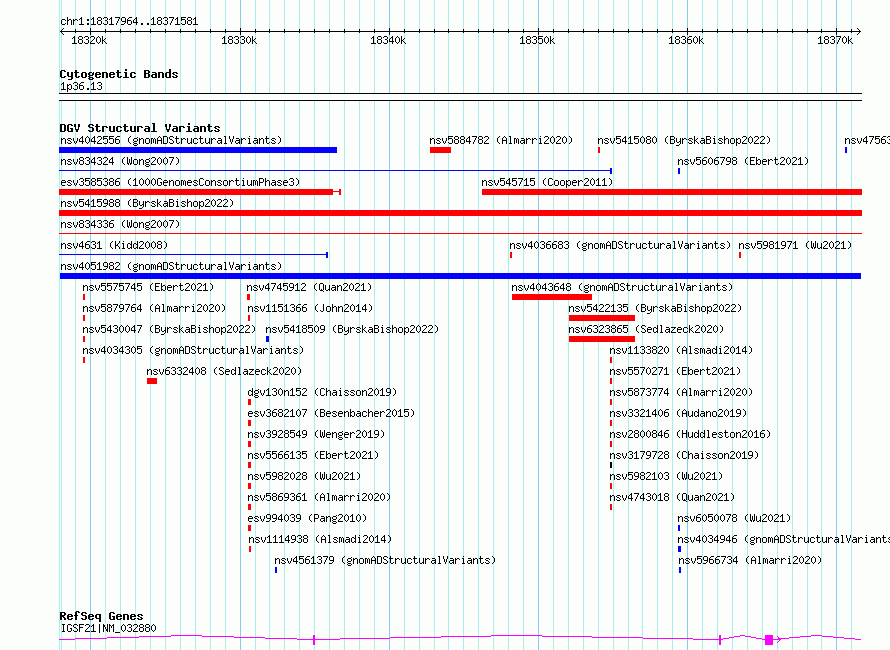Image resolution: width=890 pixels, height=650 pixels.
Task: Select nsv4745912 (Quan2021) label
Action: click(x=309, y=287)
